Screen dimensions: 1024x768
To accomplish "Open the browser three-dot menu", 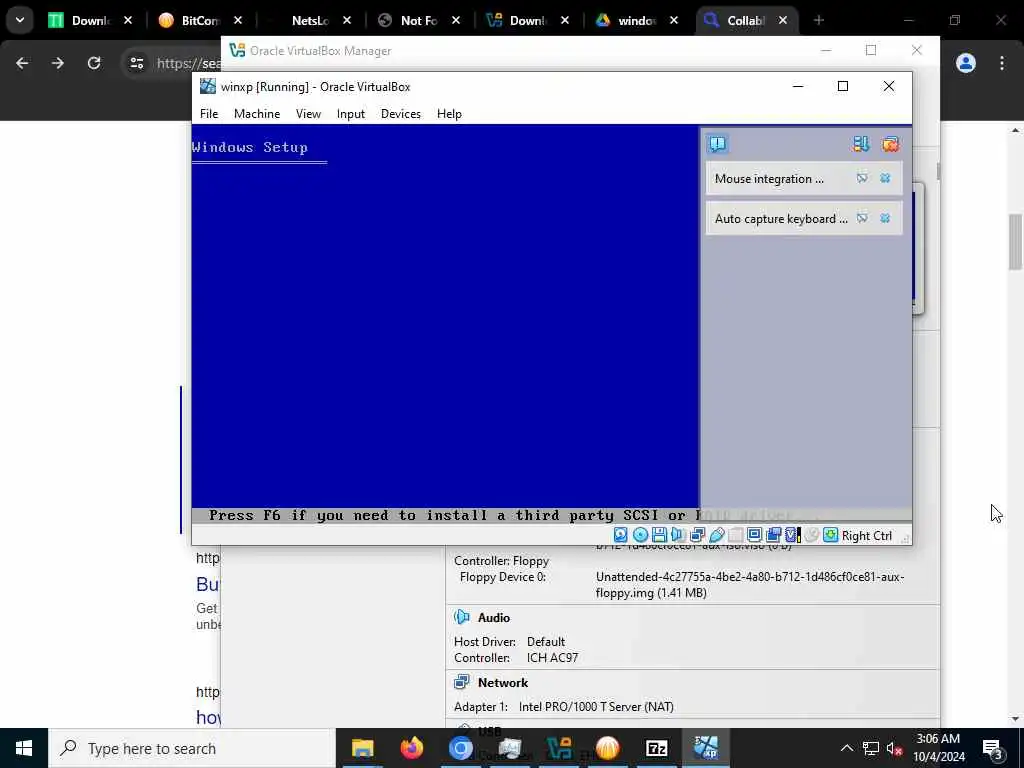I will coord(1002,63).
